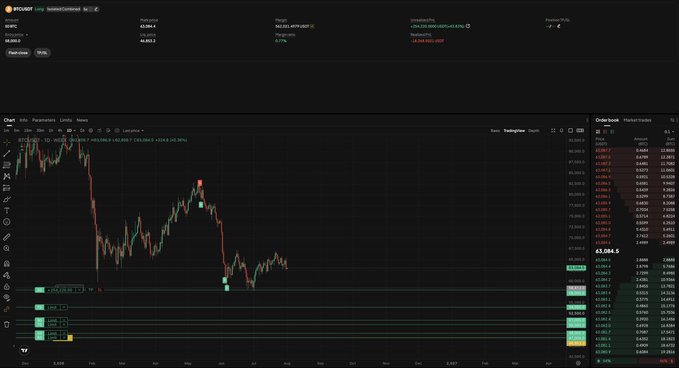This screenshot has width=679, height=368.
Task: Open chart settings gear at bottom right
Action: 578,363
